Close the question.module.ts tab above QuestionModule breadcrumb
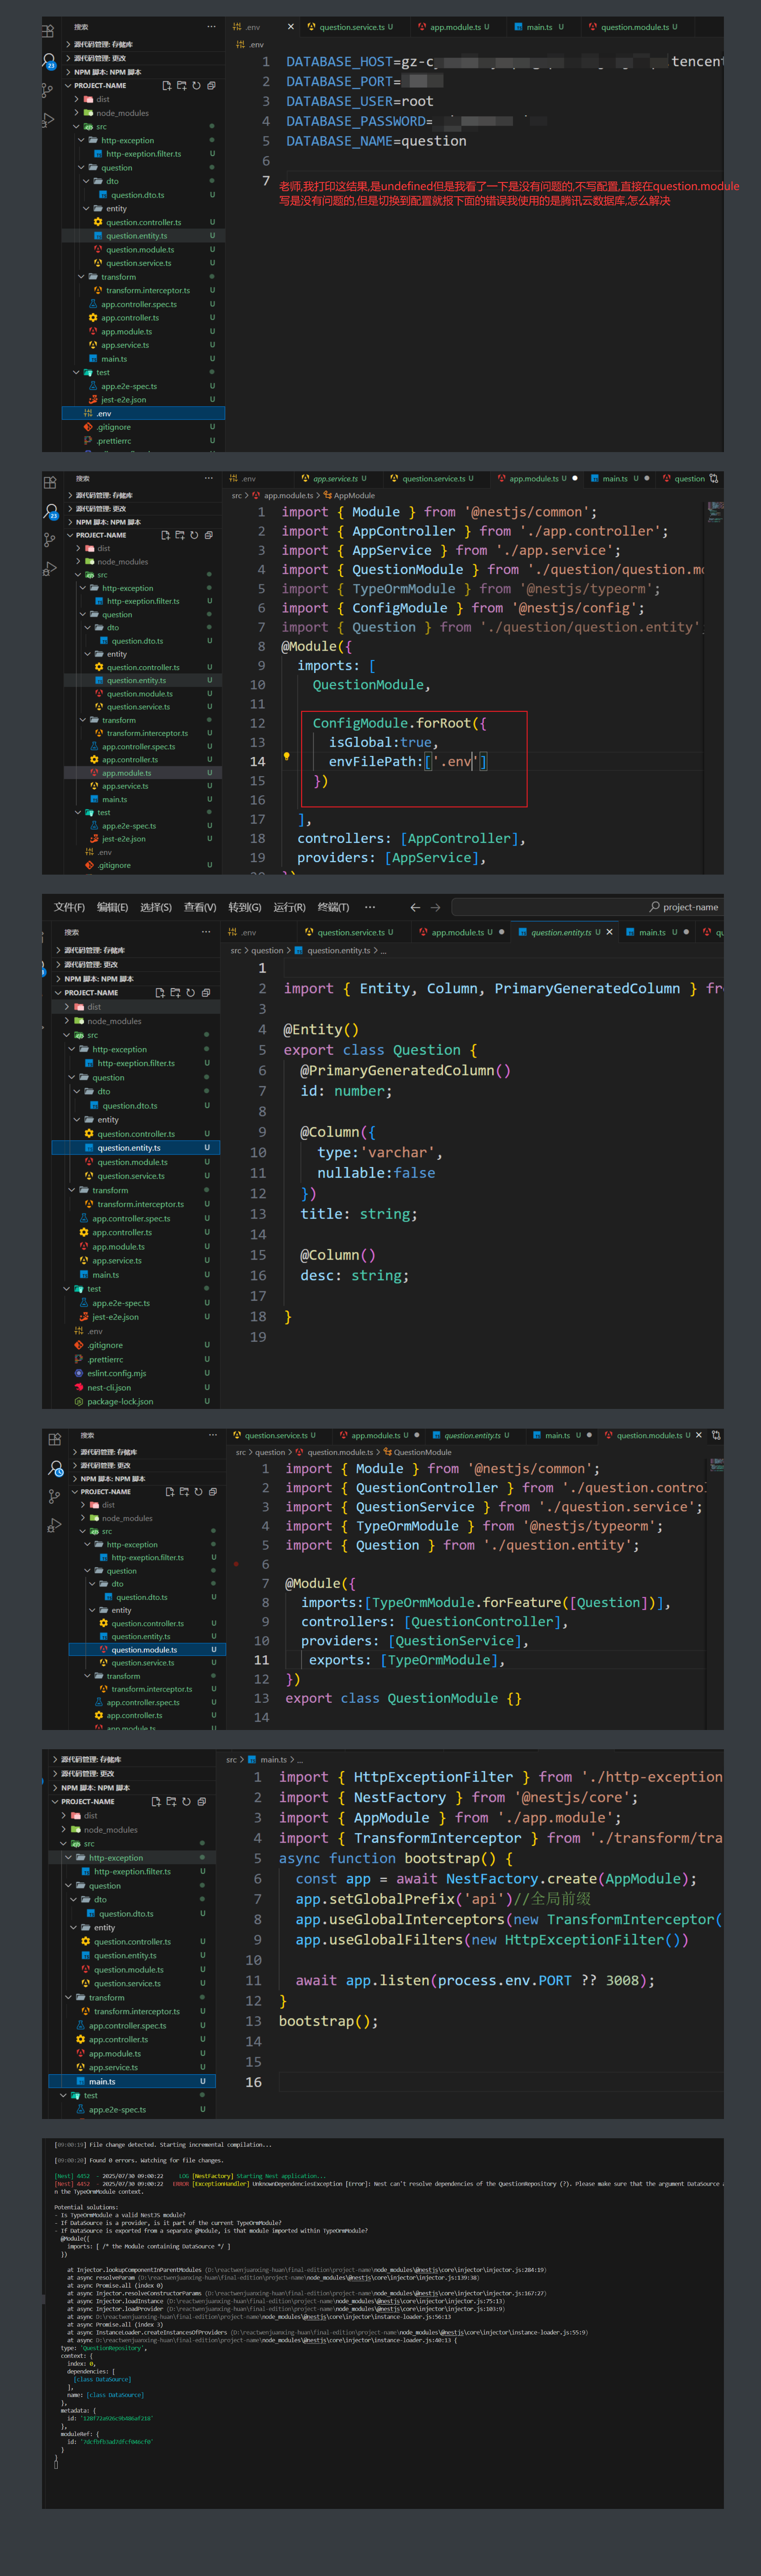 [699, 1435]
